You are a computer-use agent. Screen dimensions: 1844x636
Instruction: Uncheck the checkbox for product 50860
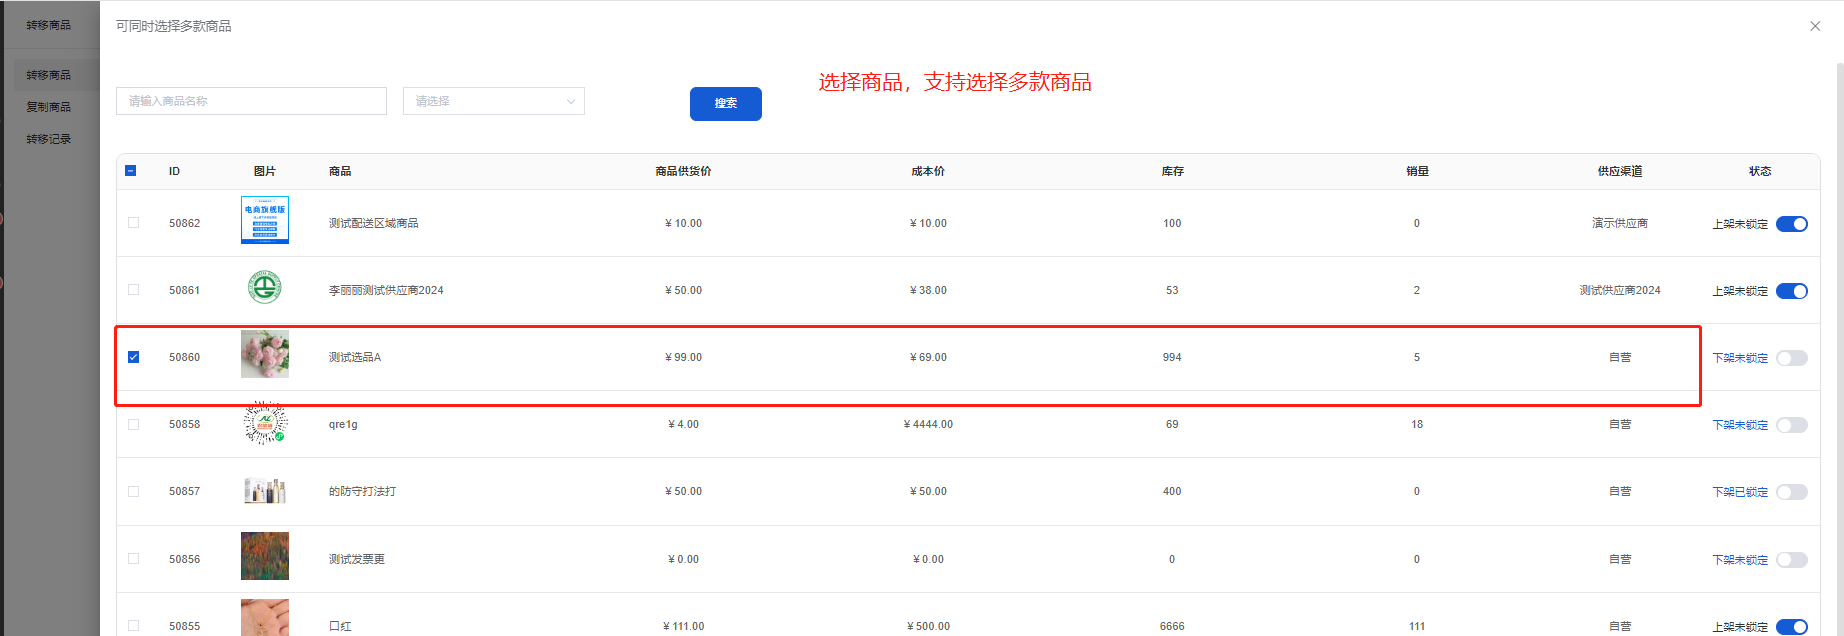tap(134, 357)
